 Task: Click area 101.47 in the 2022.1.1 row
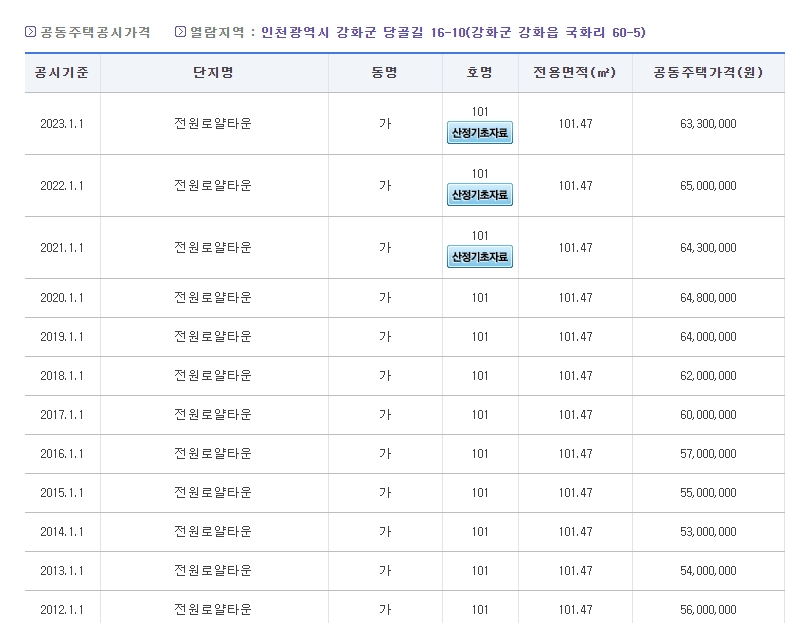tap(575, 186)
